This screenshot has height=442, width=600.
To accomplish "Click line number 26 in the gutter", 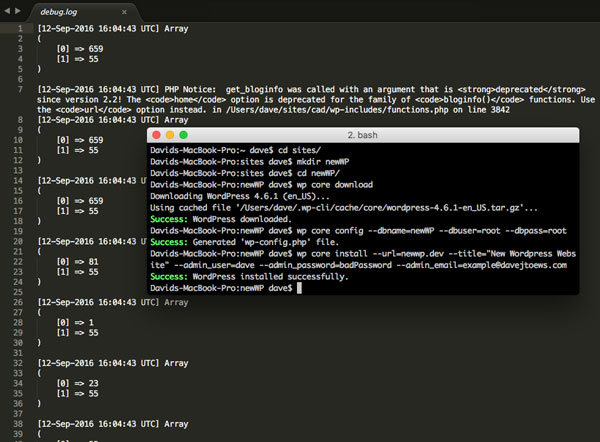I will click(18, 302).
